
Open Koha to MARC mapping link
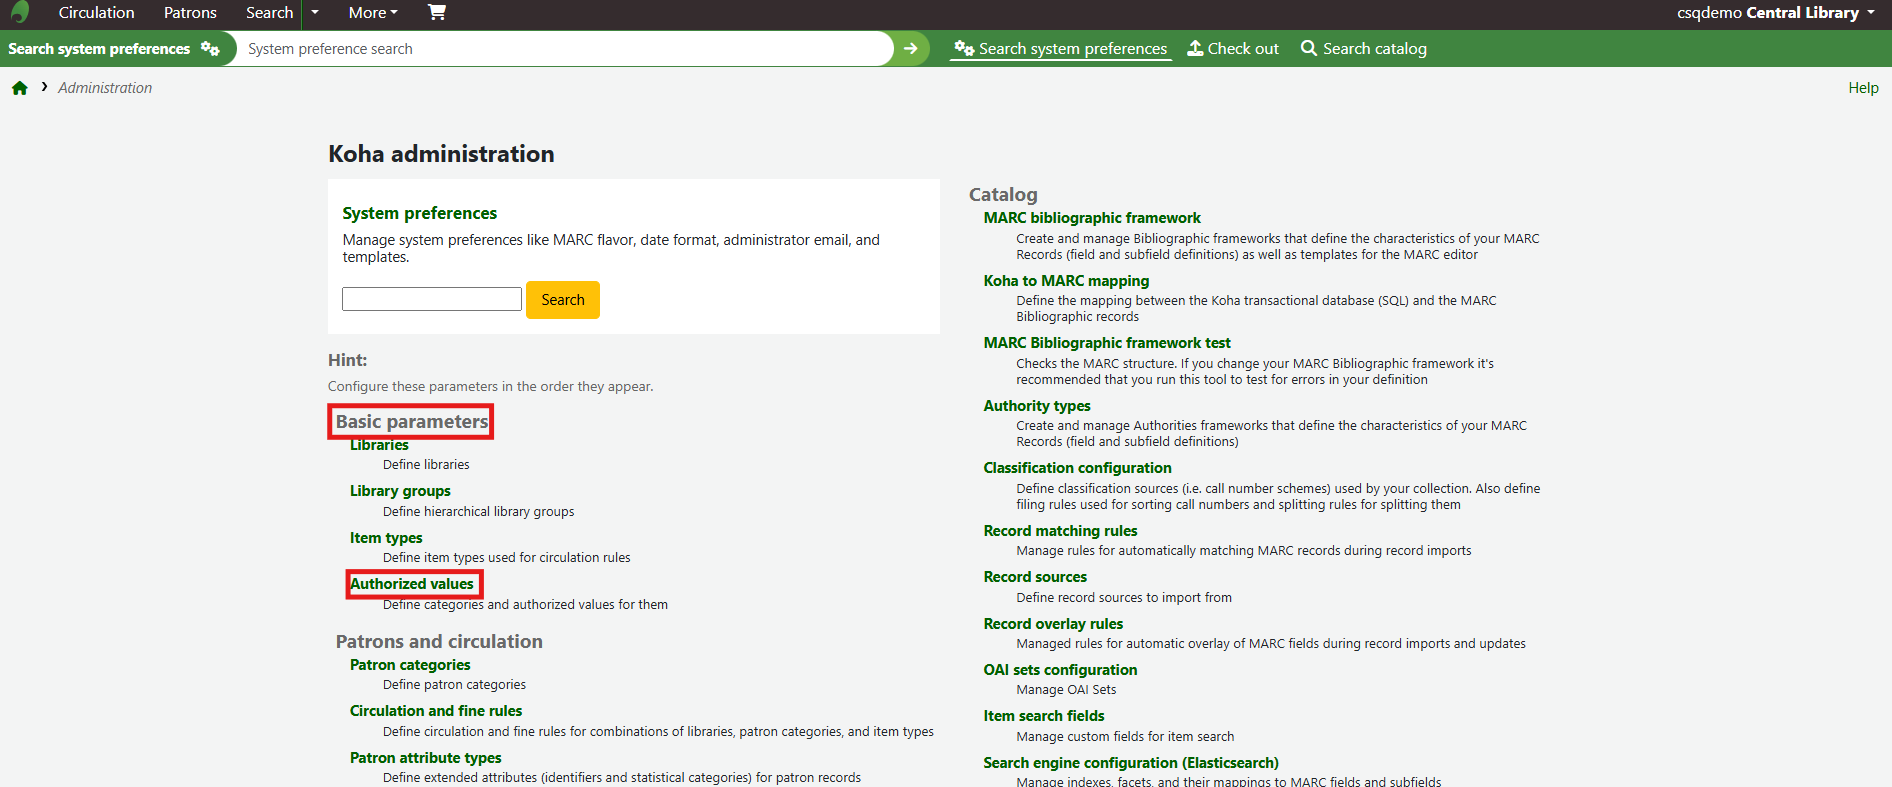[1066, 281]
